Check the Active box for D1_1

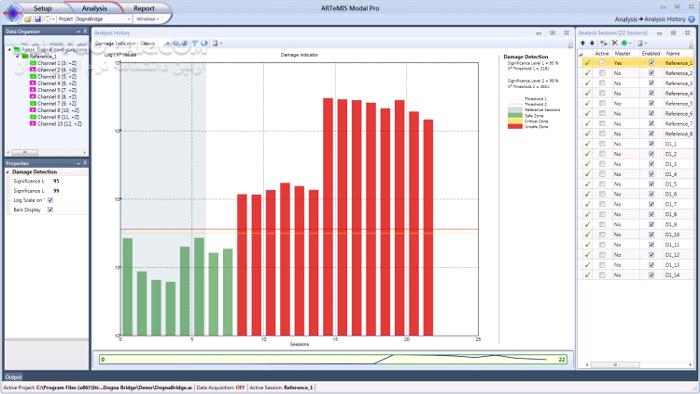602,144
